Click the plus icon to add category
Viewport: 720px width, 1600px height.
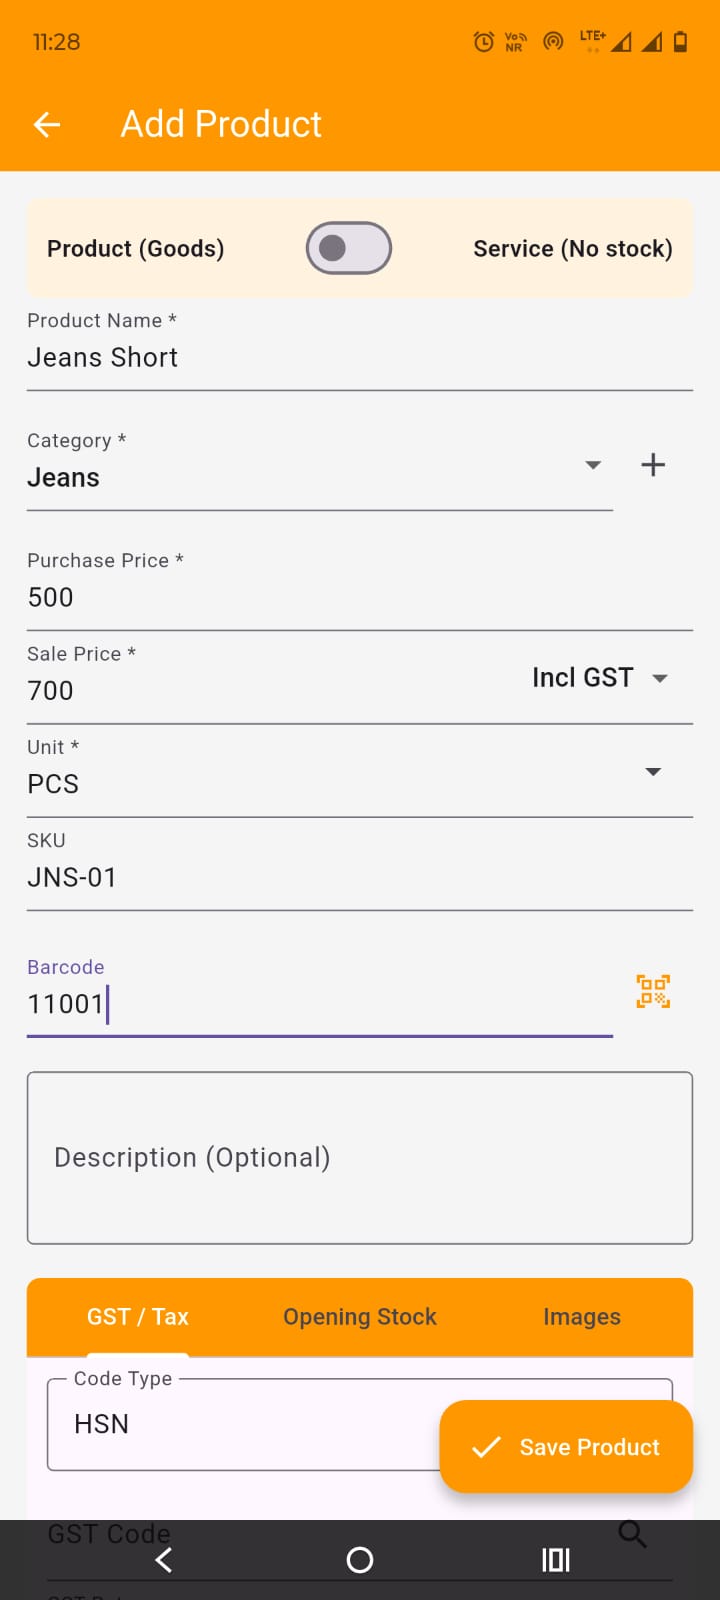653,465
